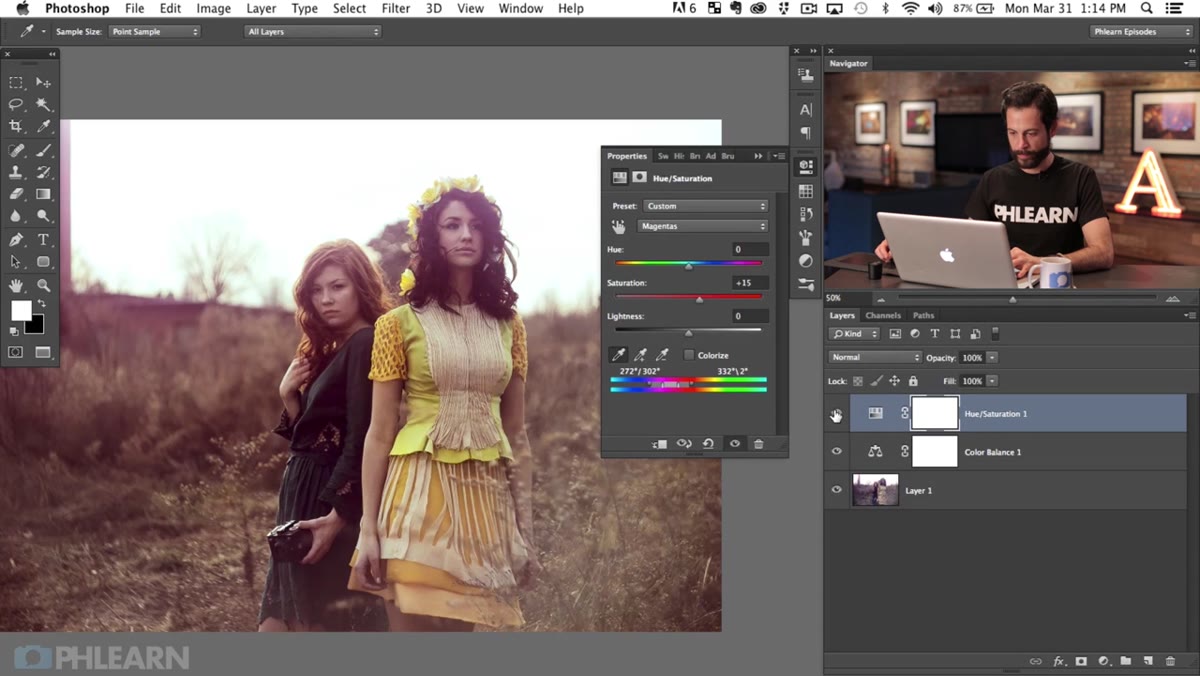Click the clip to layer icon in Properties
Image resolution: width=1200 pixels, height=676 pixels.
point(659,444)
